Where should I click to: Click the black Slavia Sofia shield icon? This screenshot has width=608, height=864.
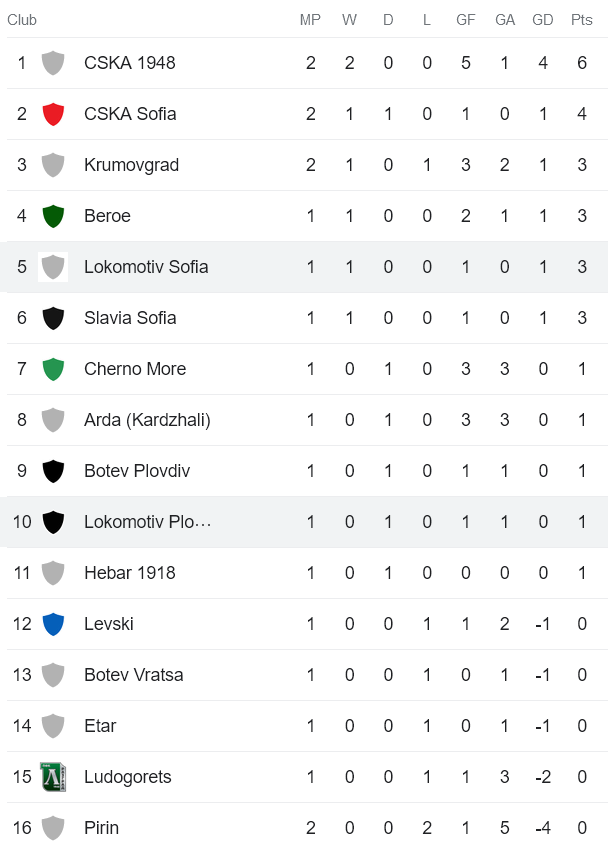(52, 318)
